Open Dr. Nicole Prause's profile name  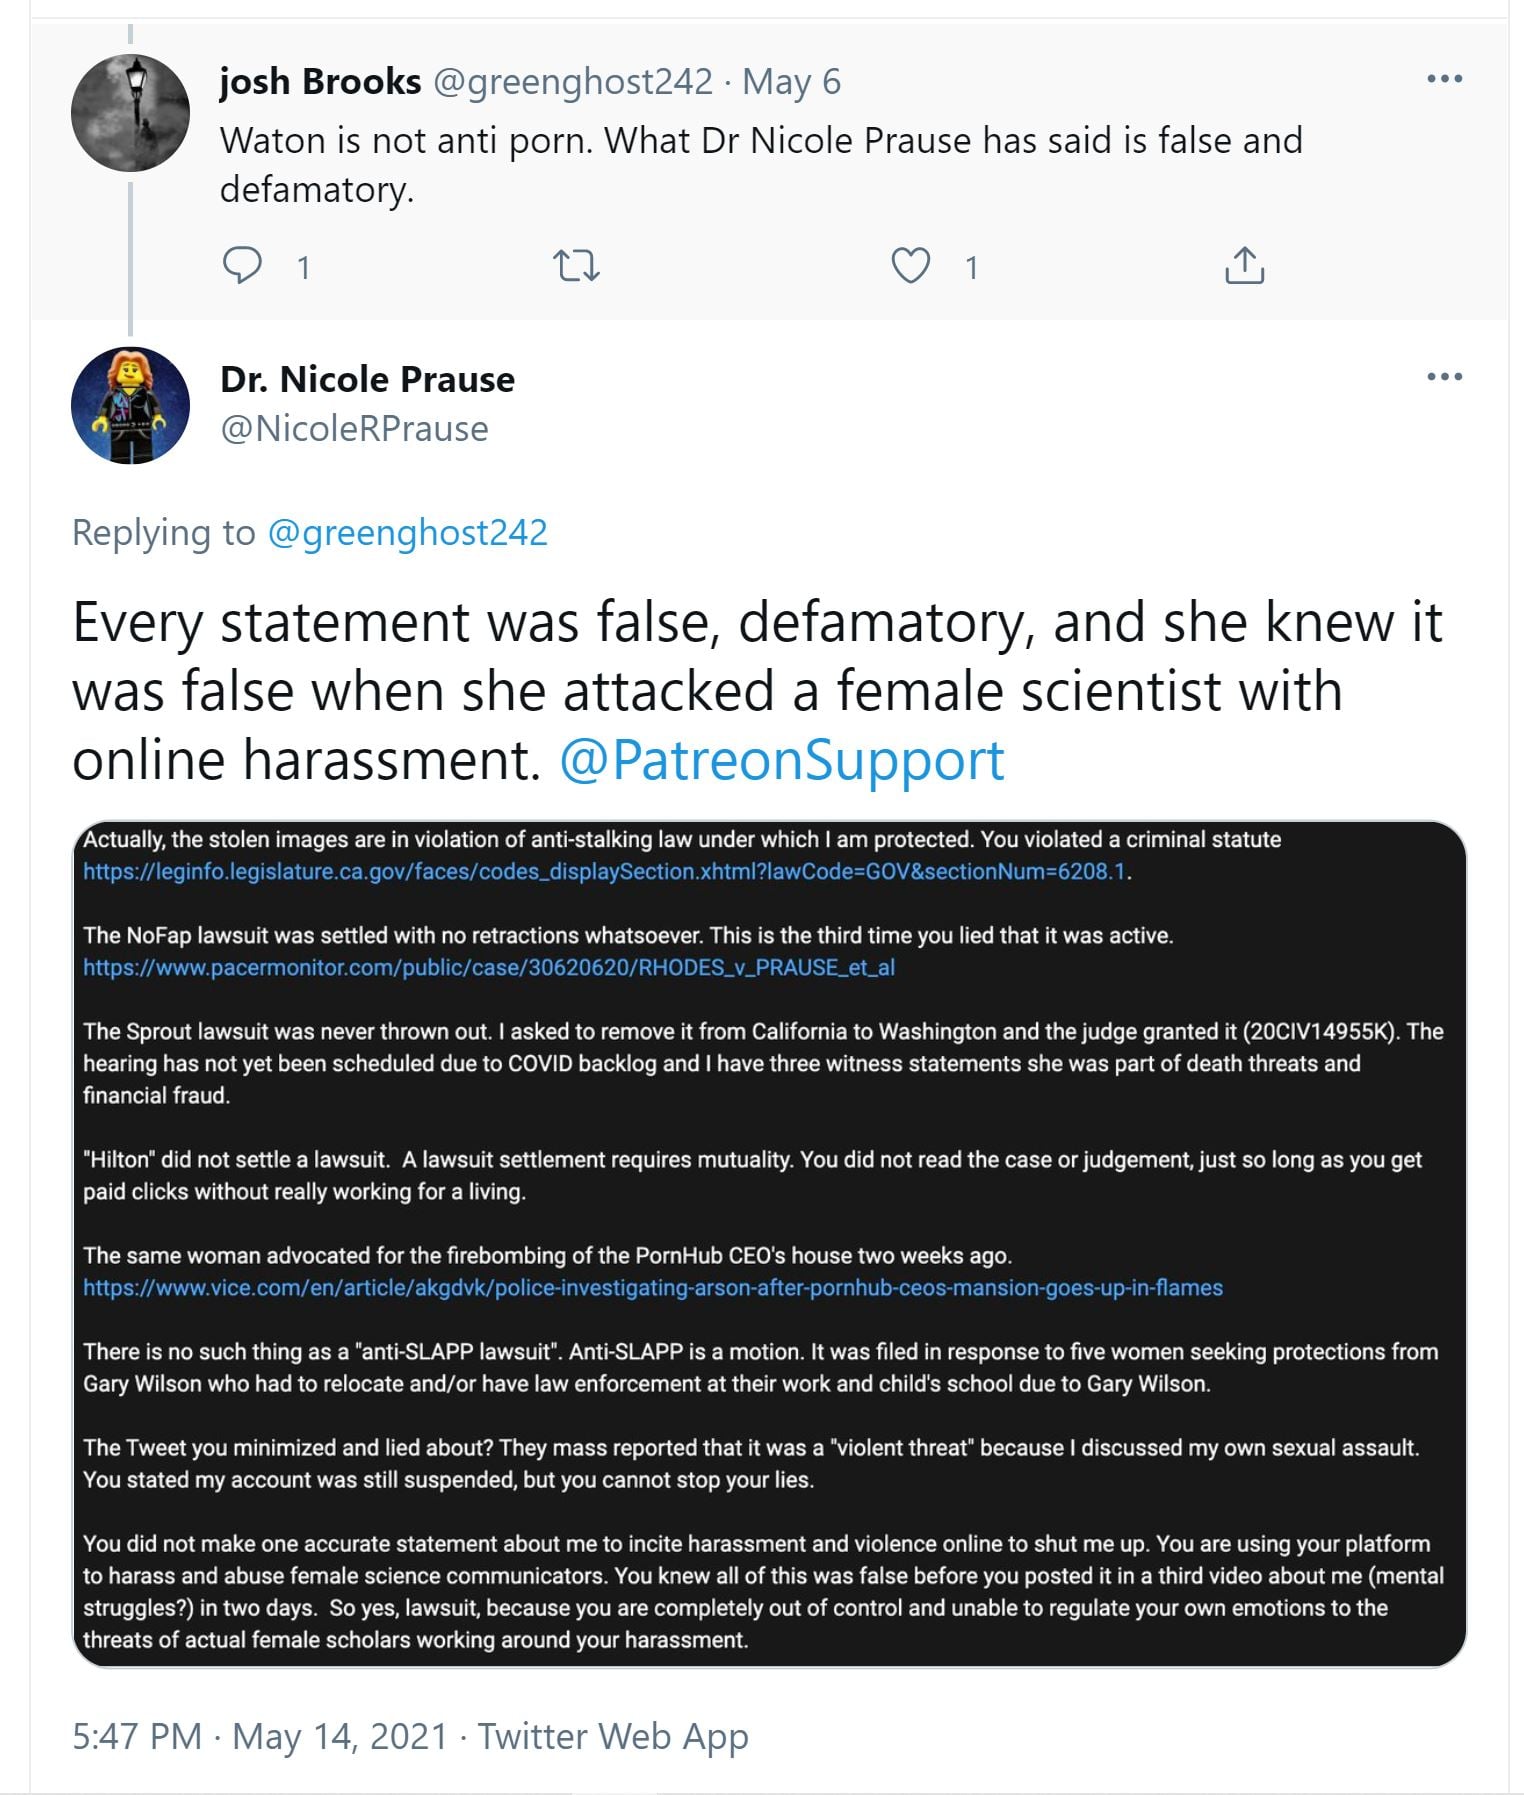(x=367, y=379)
